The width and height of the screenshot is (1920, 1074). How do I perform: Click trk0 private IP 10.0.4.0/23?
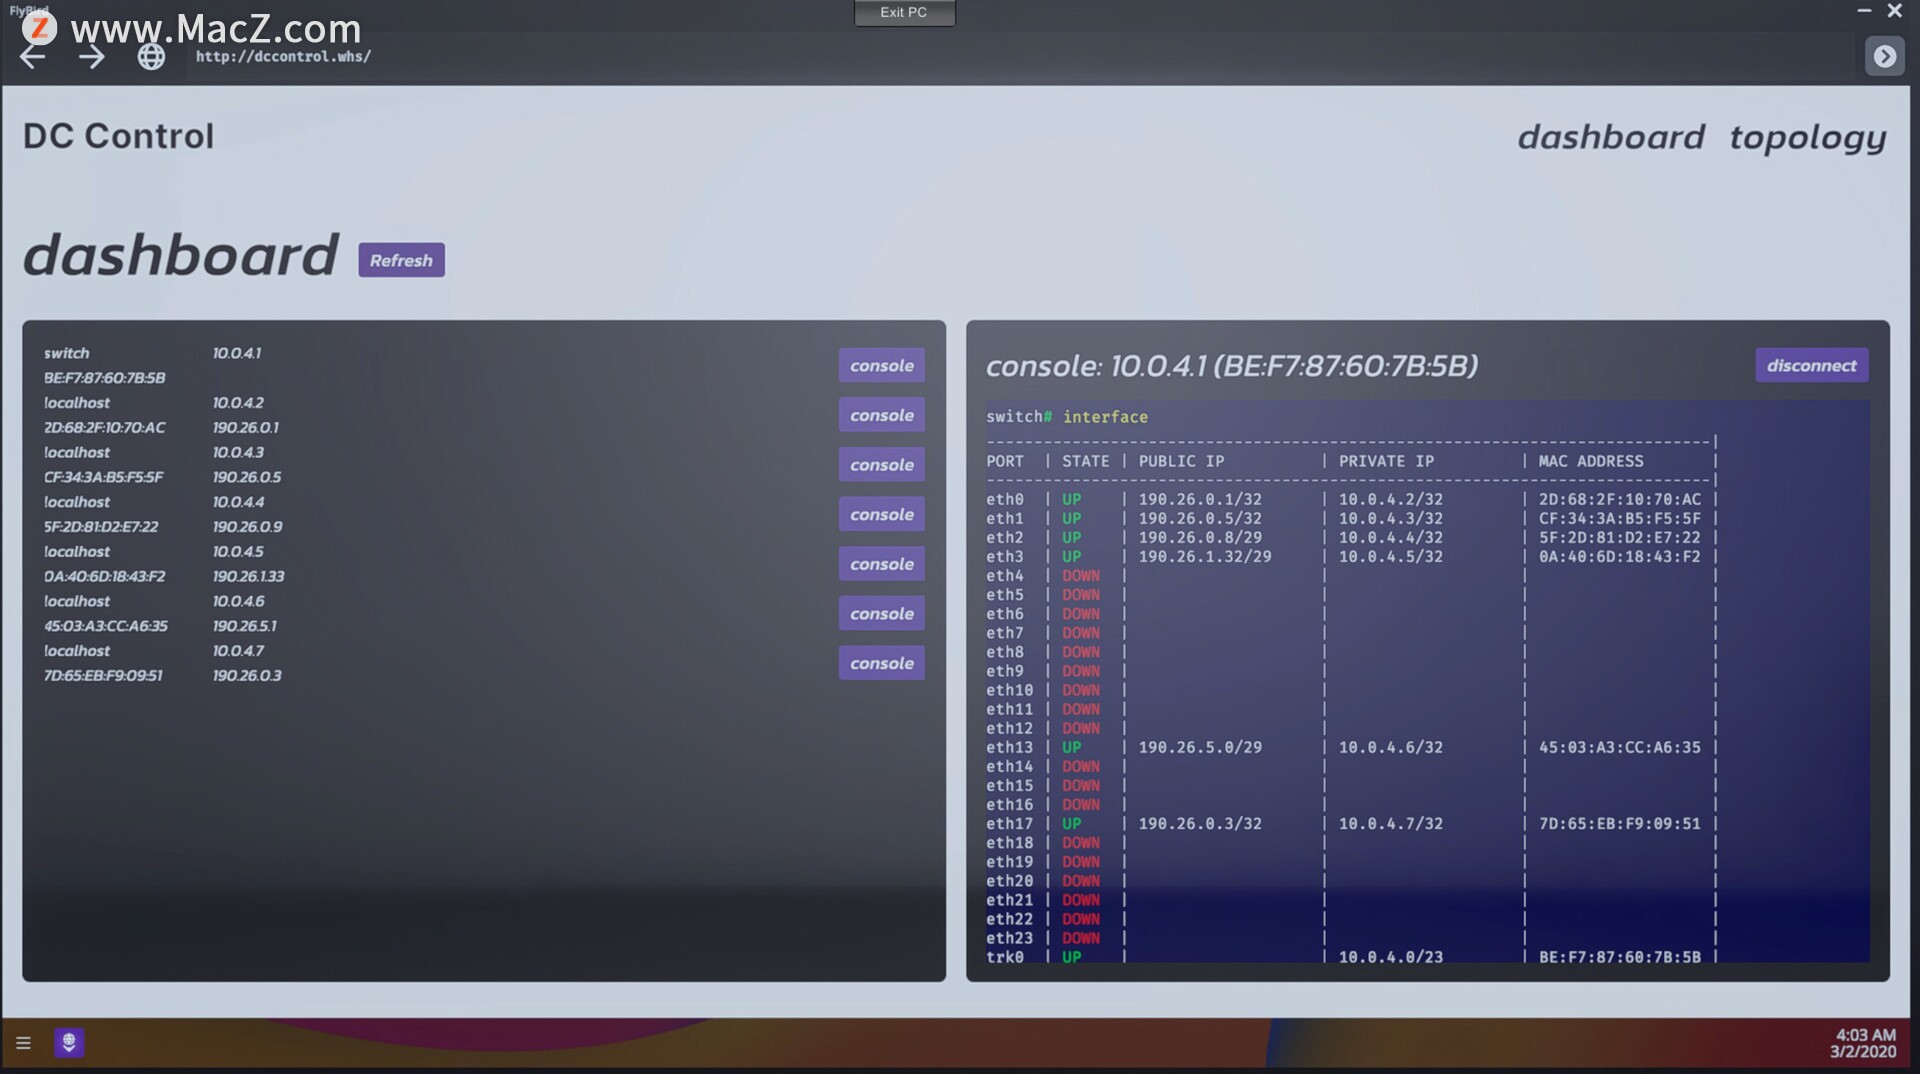[x=1391, y=957]
